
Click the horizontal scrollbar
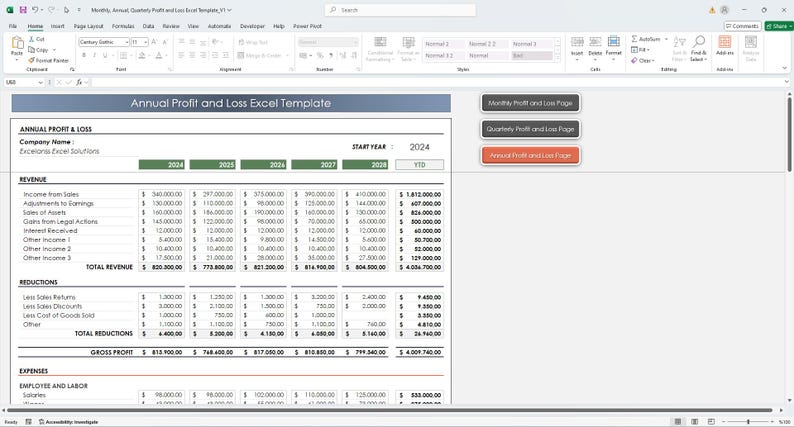click(390, 410)
